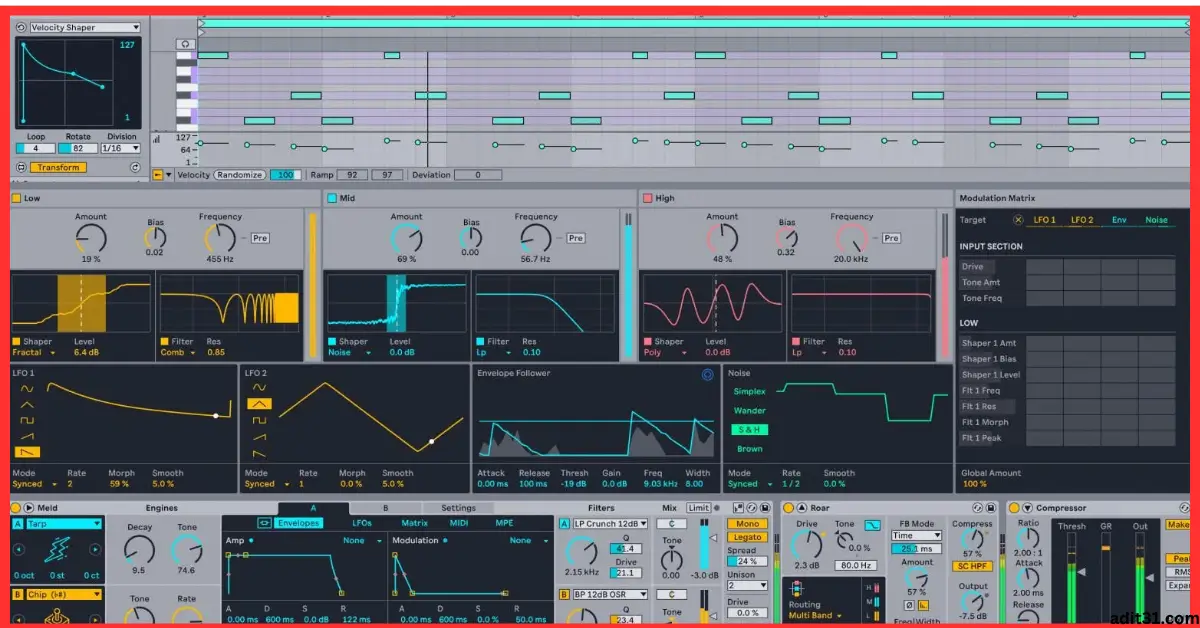Screen dimensions: 1200x628
Task: Switch to the Meld Matrix section
Action: 414,523
